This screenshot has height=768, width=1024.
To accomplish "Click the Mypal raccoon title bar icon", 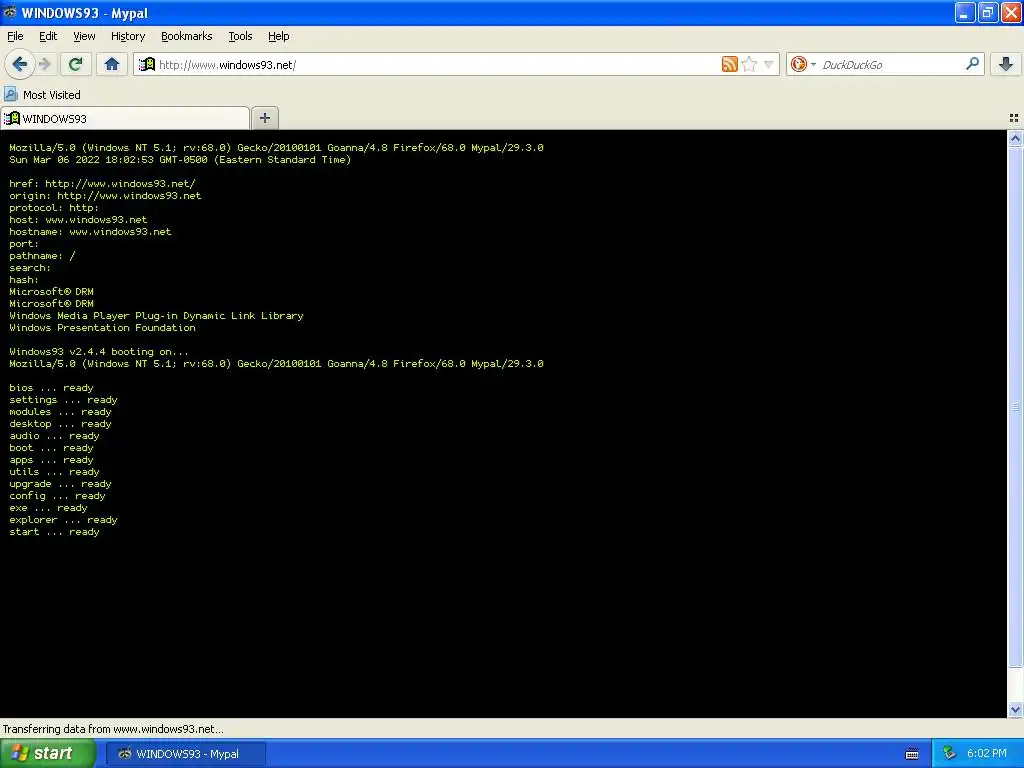I will (x=10, y=12).
